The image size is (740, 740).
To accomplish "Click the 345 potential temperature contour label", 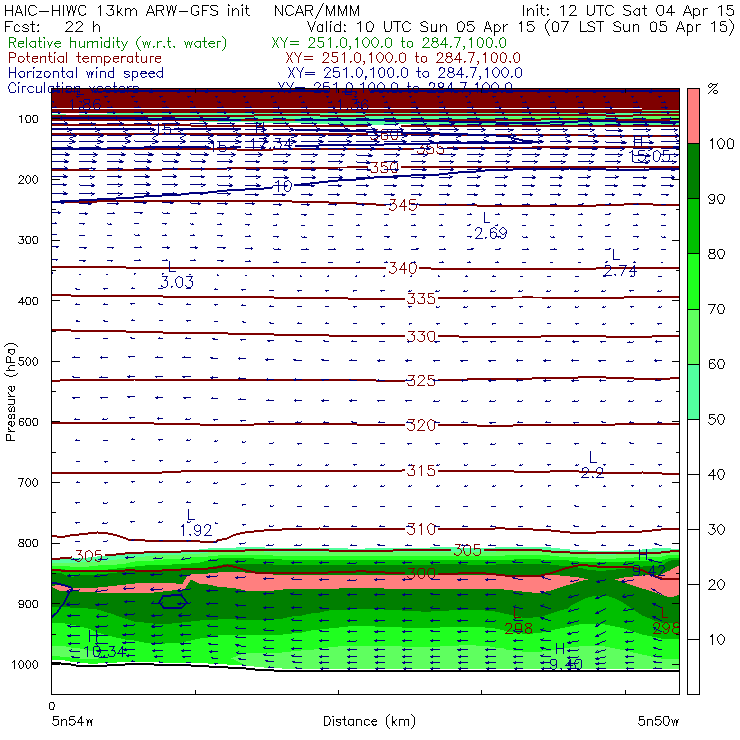I will coord(403,205).
